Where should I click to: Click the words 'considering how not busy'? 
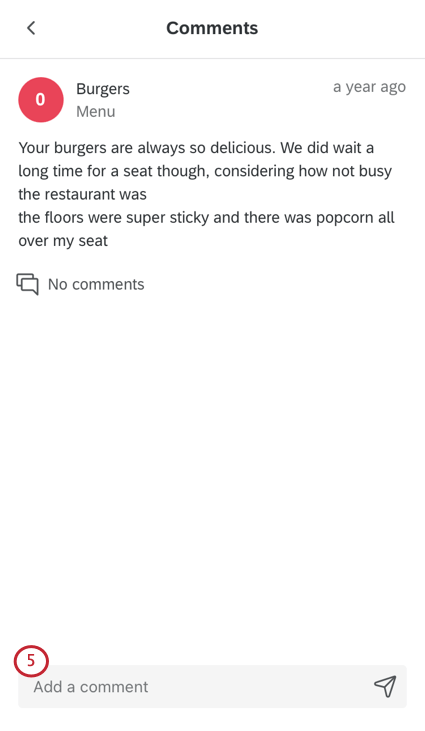coord(303,171)
